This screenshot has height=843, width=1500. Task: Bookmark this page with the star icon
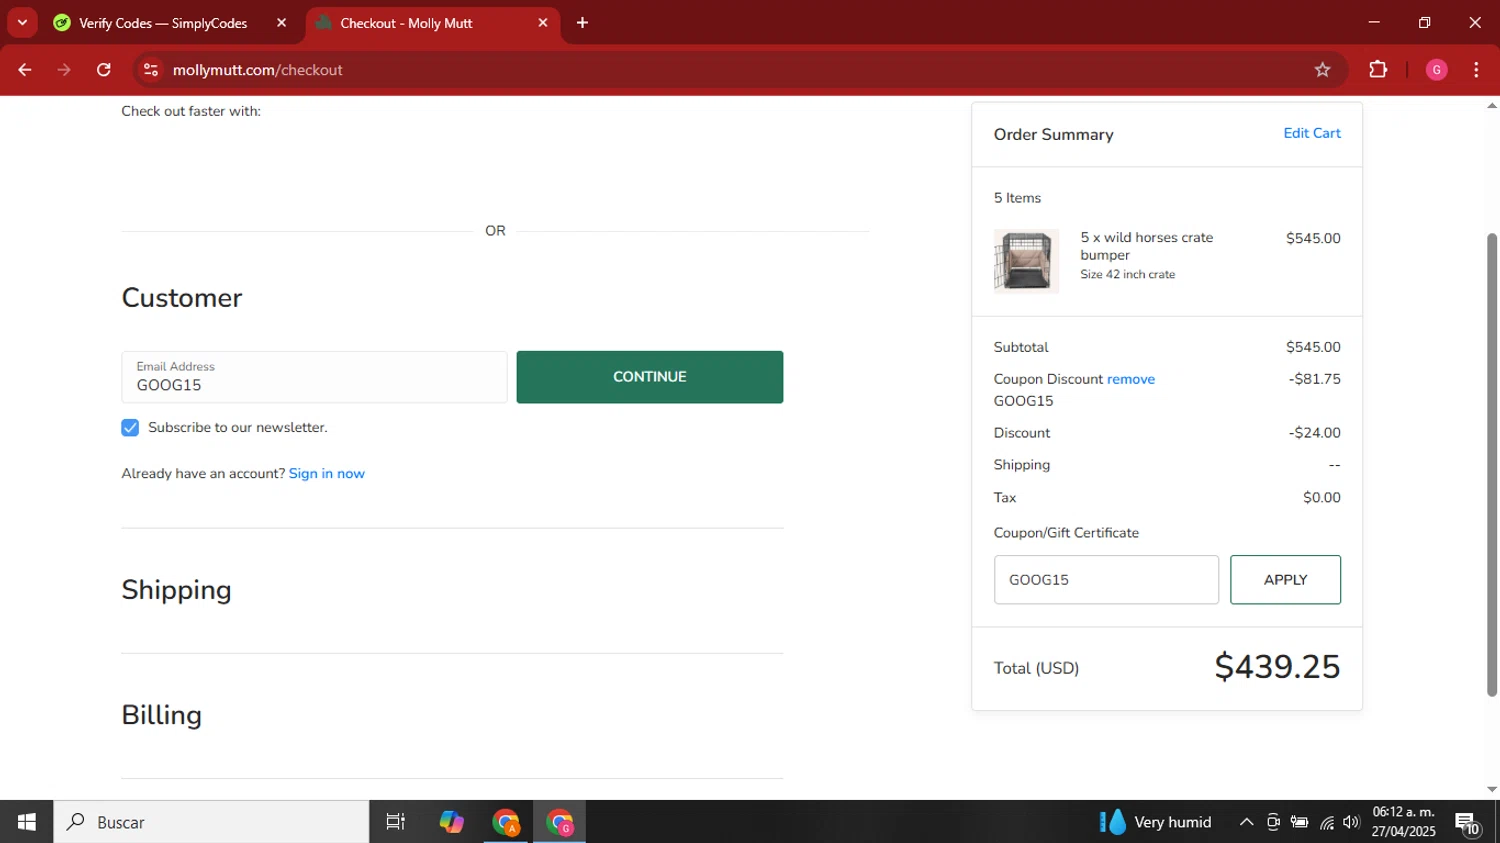tap(1322, 70)
